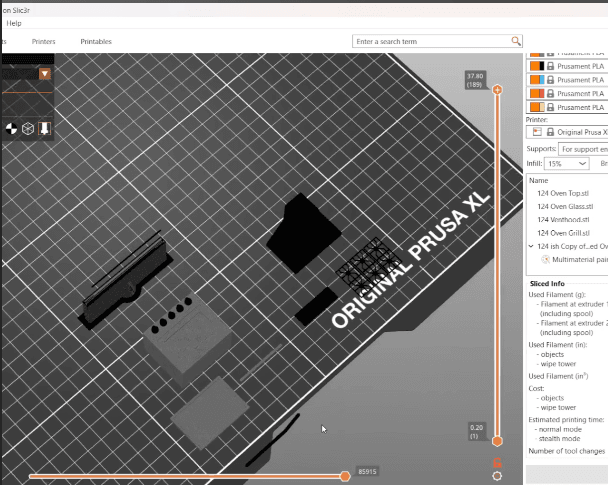The width and height of the screenshot is (608, 485).
Task: Click the Multimaterial painting icon in object list
Action: point(546,260)
